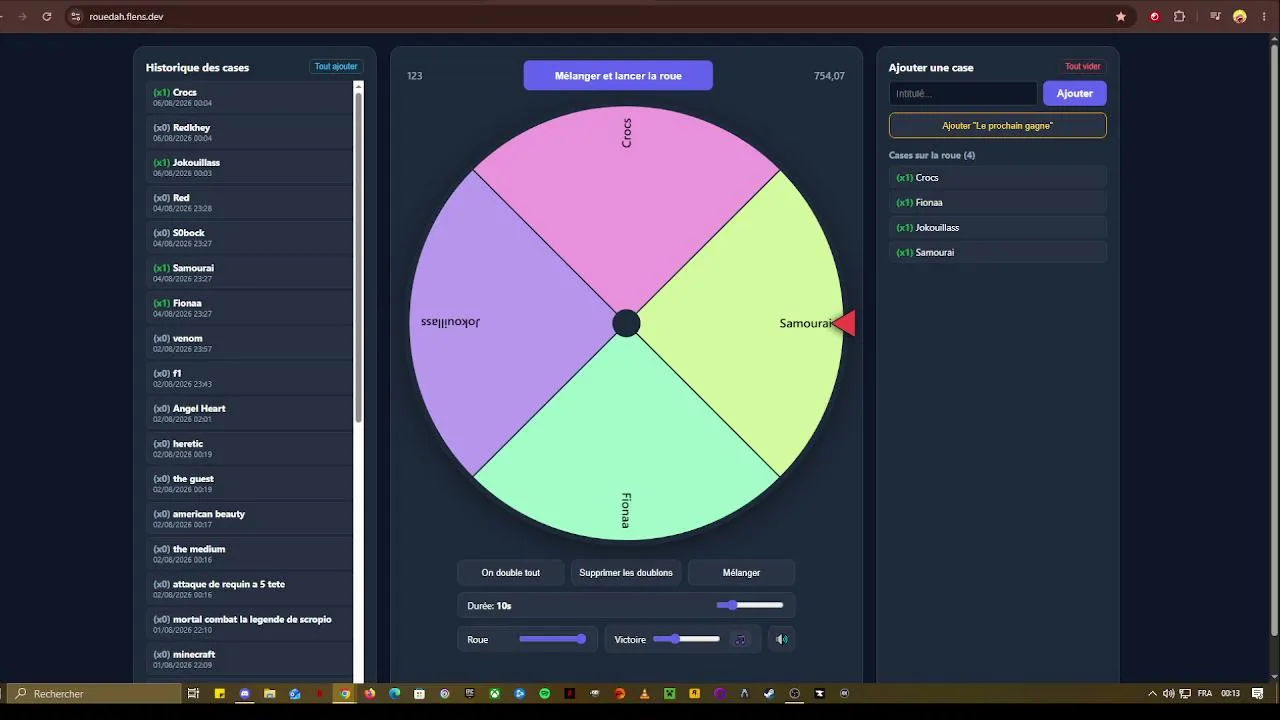The height and width of the screenshot is (720, 1280).
Task: Launch Minecraft from the taskbar
Action: point(670,693)
